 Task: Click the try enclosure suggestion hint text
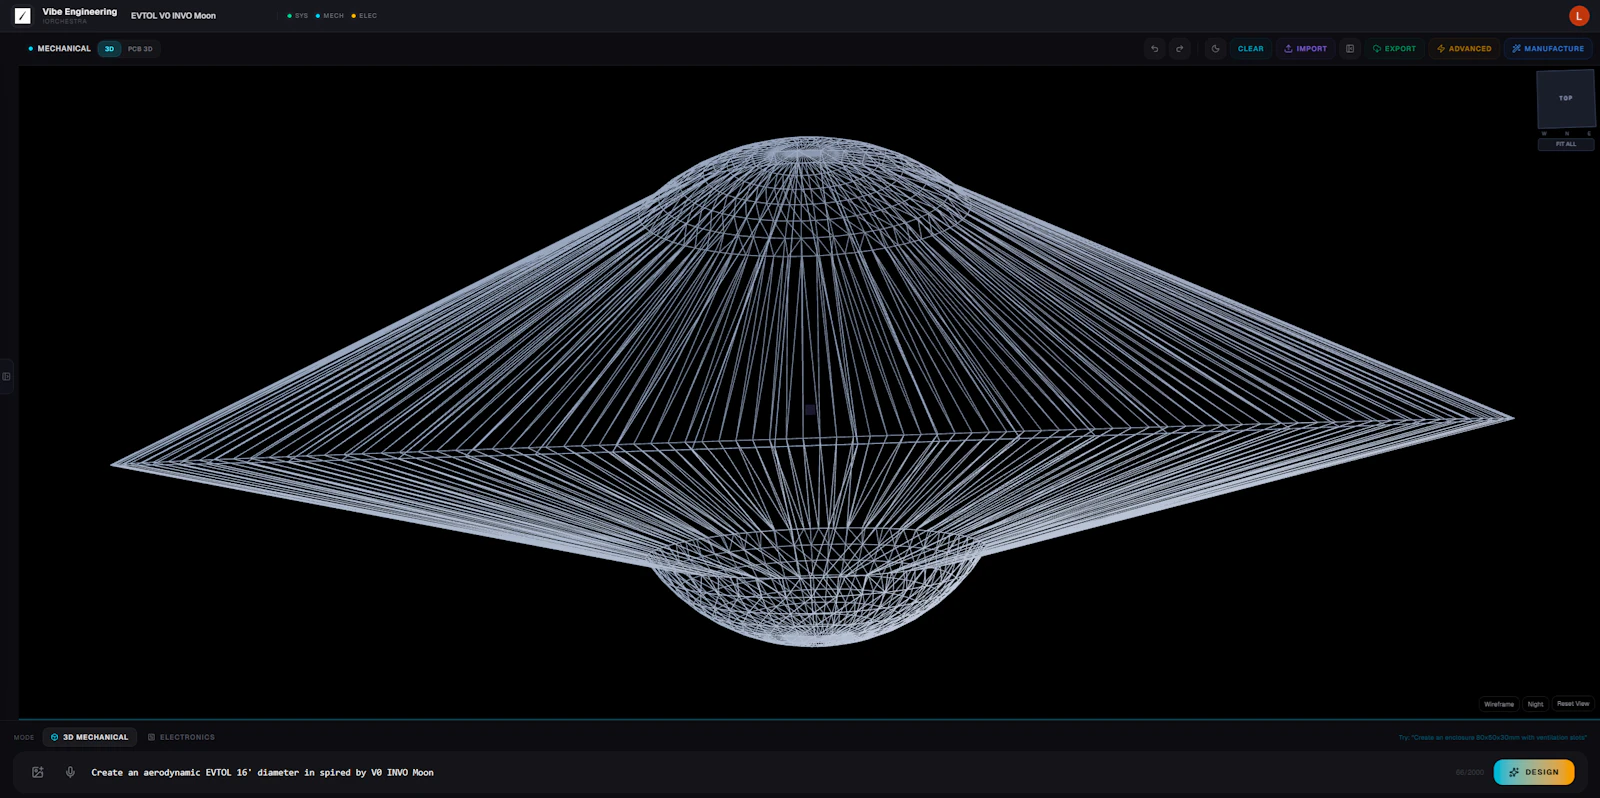[x=1492, y=737]
